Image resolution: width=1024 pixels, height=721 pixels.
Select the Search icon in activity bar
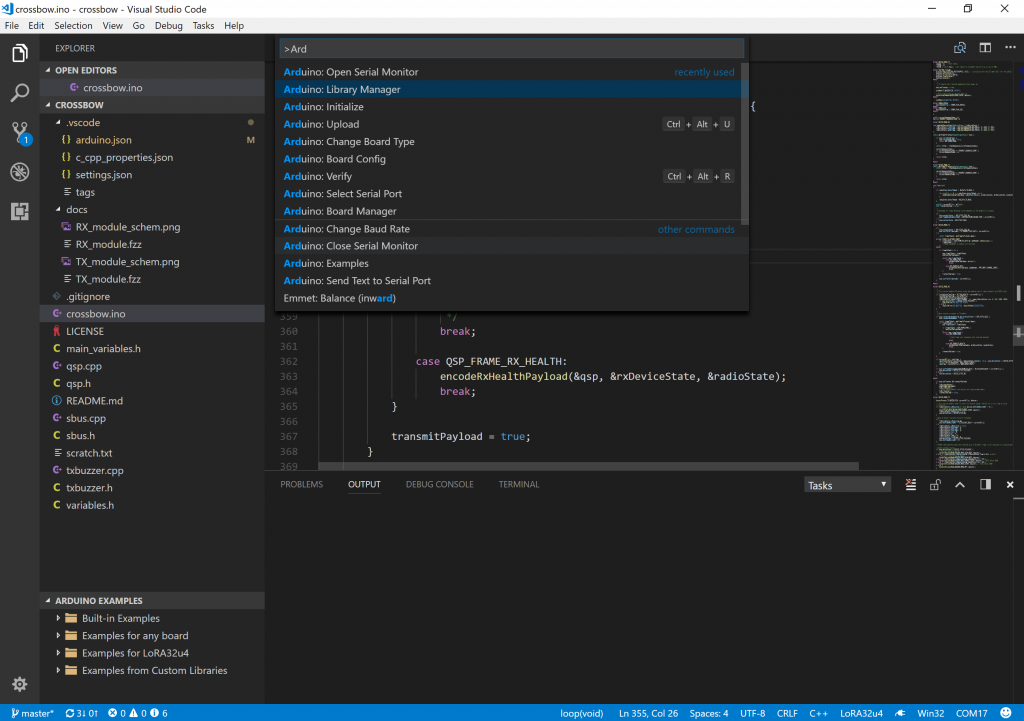(20, 92)
